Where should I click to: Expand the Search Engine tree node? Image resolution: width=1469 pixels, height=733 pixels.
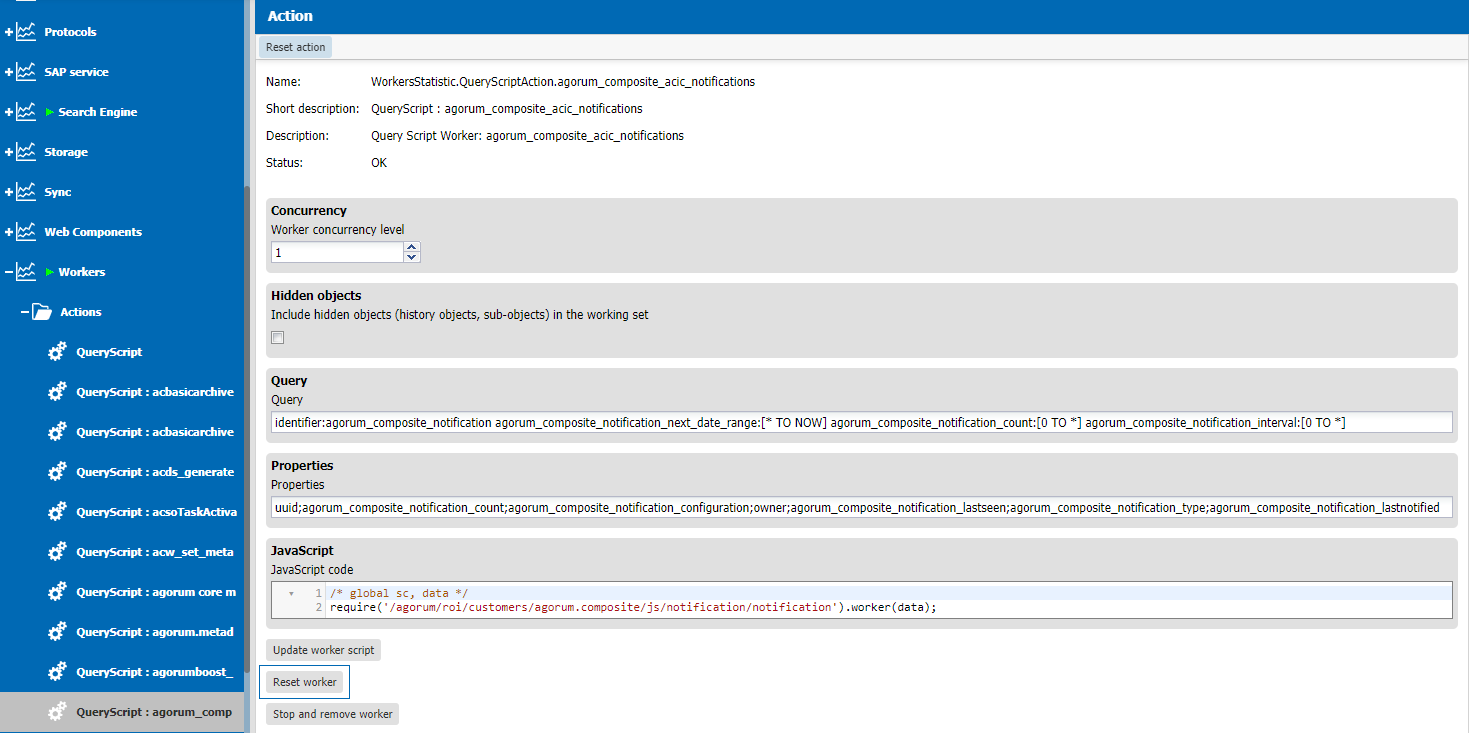(9, 112)
